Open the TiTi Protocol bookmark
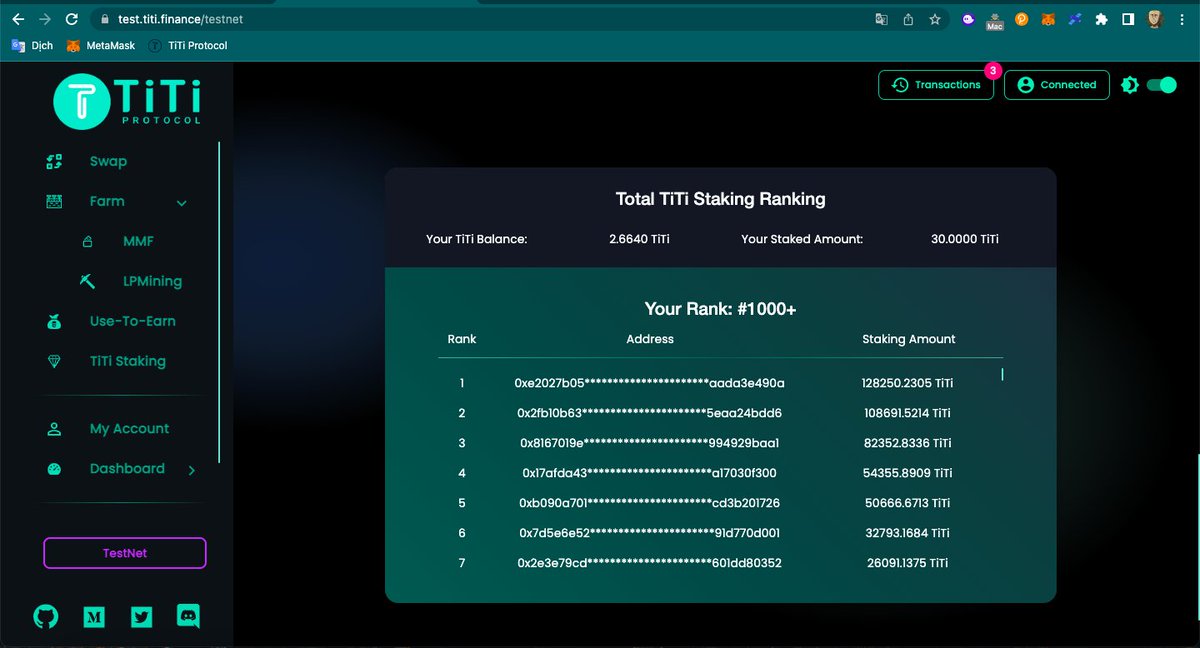 click(188, 45)
